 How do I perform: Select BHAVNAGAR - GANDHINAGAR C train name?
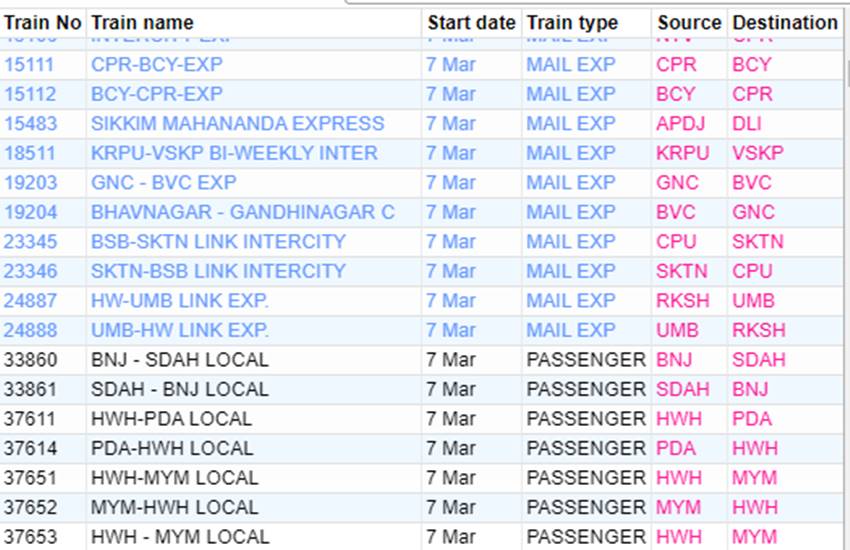(242, 212)
